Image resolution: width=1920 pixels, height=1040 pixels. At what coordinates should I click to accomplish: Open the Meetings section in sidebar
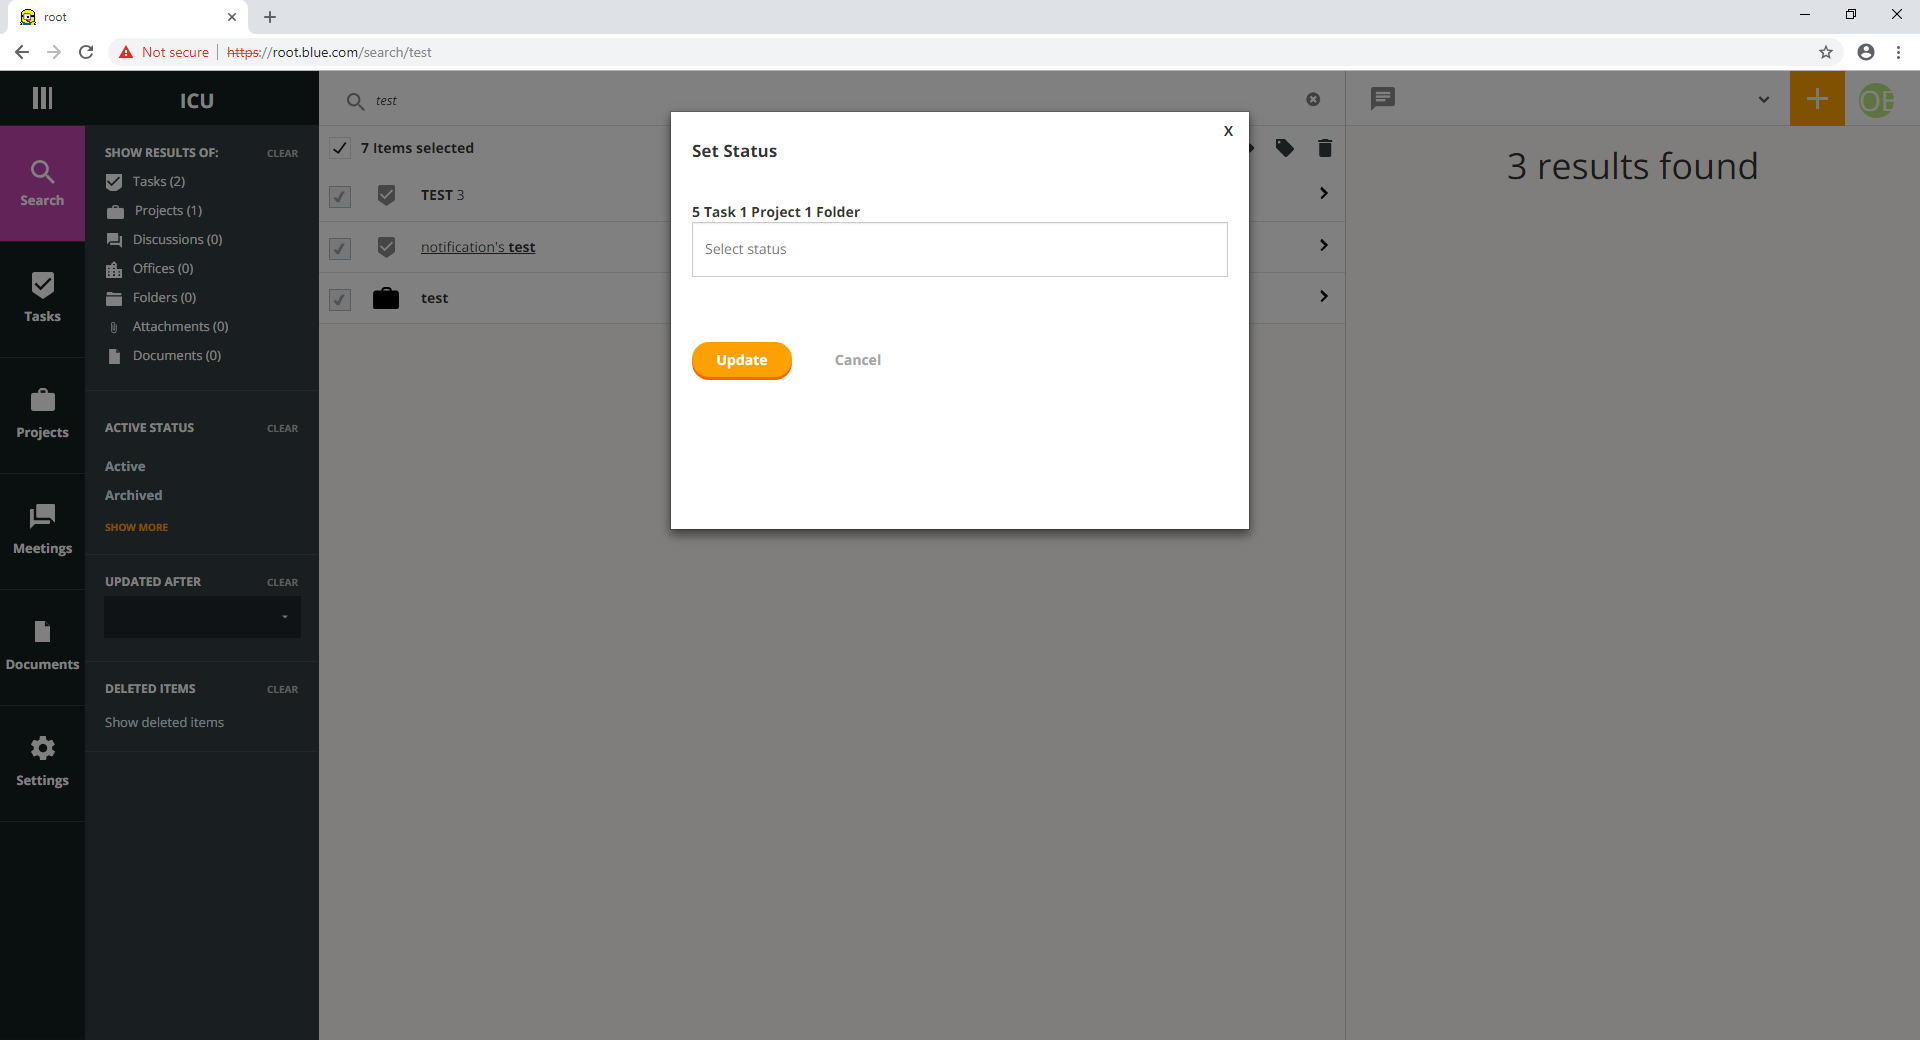[42, 531]
